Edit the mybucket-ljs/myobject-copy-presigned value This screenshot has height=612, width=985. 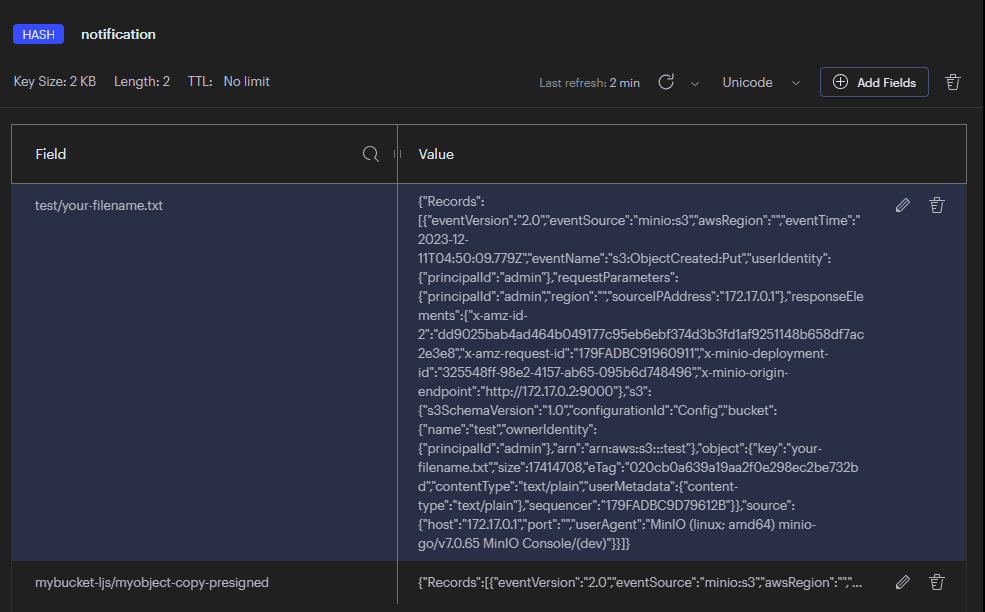pos(903,581)
